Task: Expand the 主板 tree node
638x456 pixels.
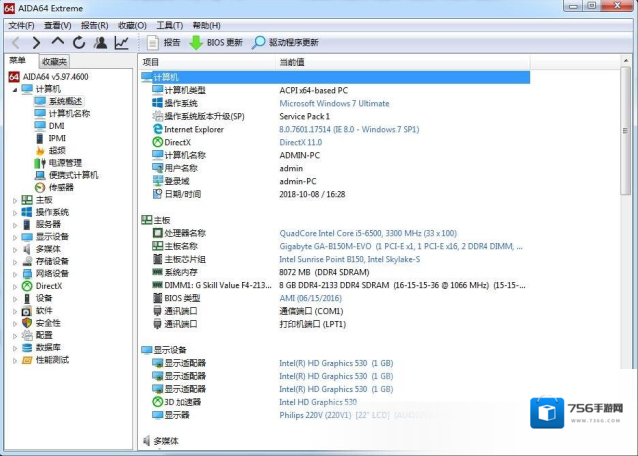Action: tap(15, 200)
